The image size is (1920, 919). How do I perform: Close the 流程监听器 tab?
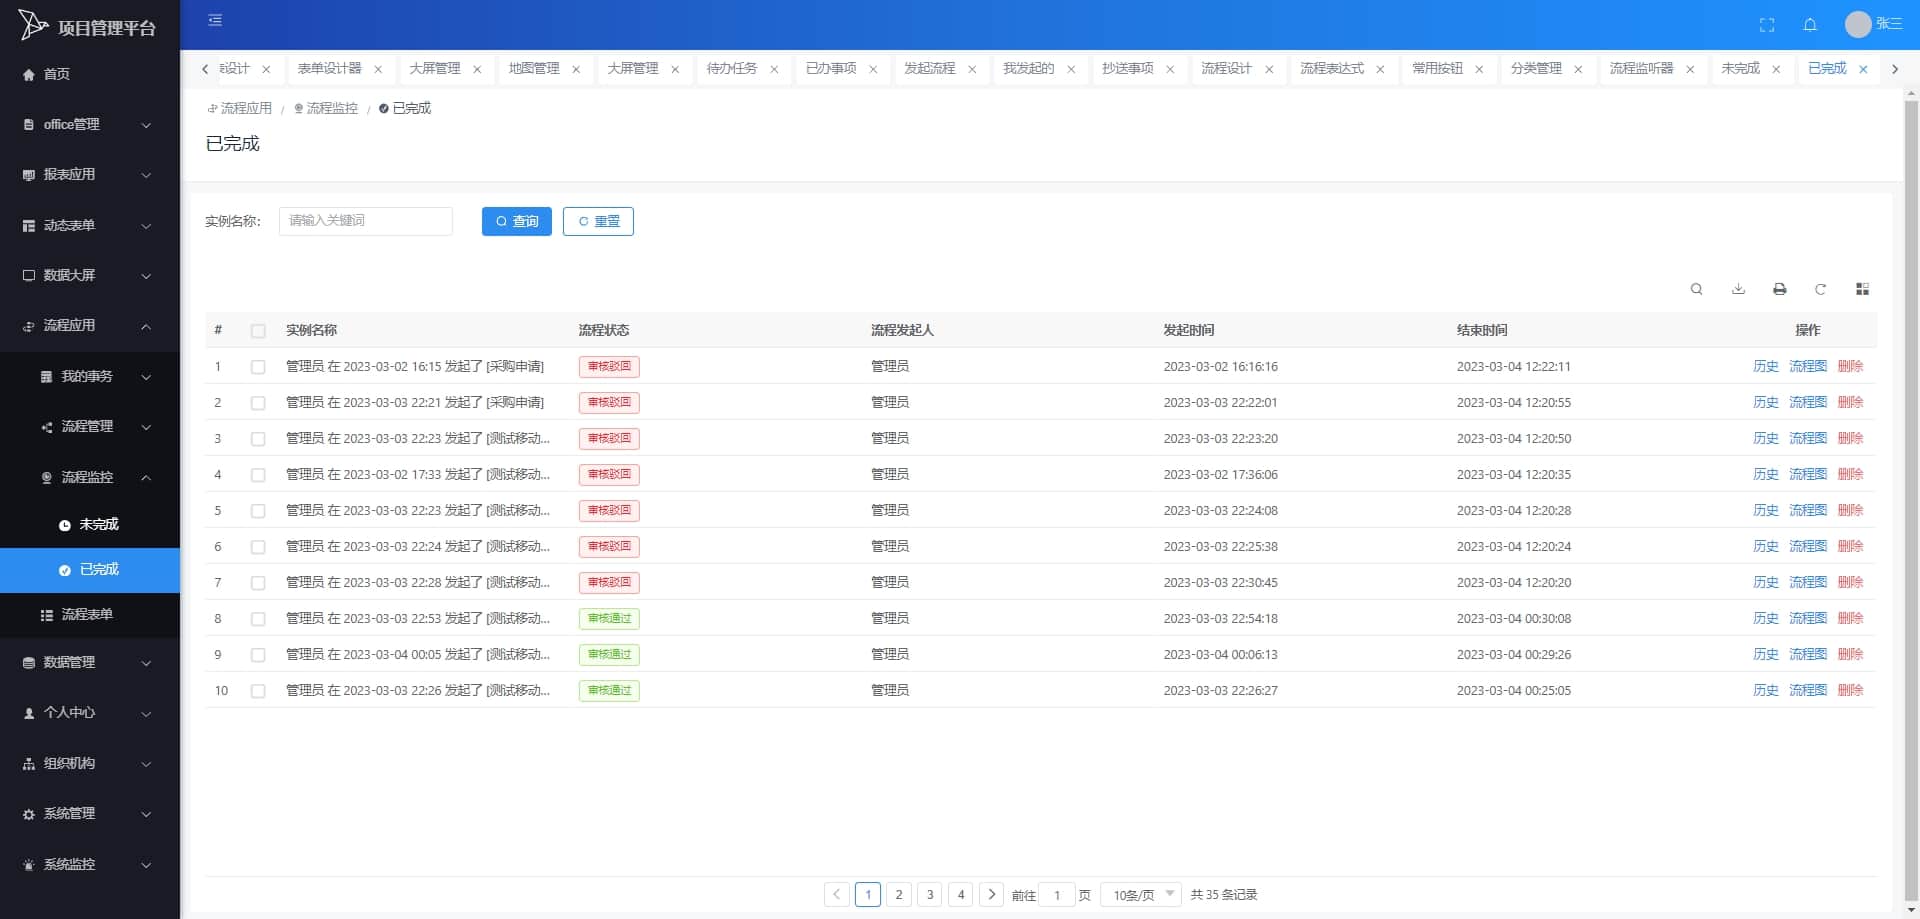coord(1690,69)
